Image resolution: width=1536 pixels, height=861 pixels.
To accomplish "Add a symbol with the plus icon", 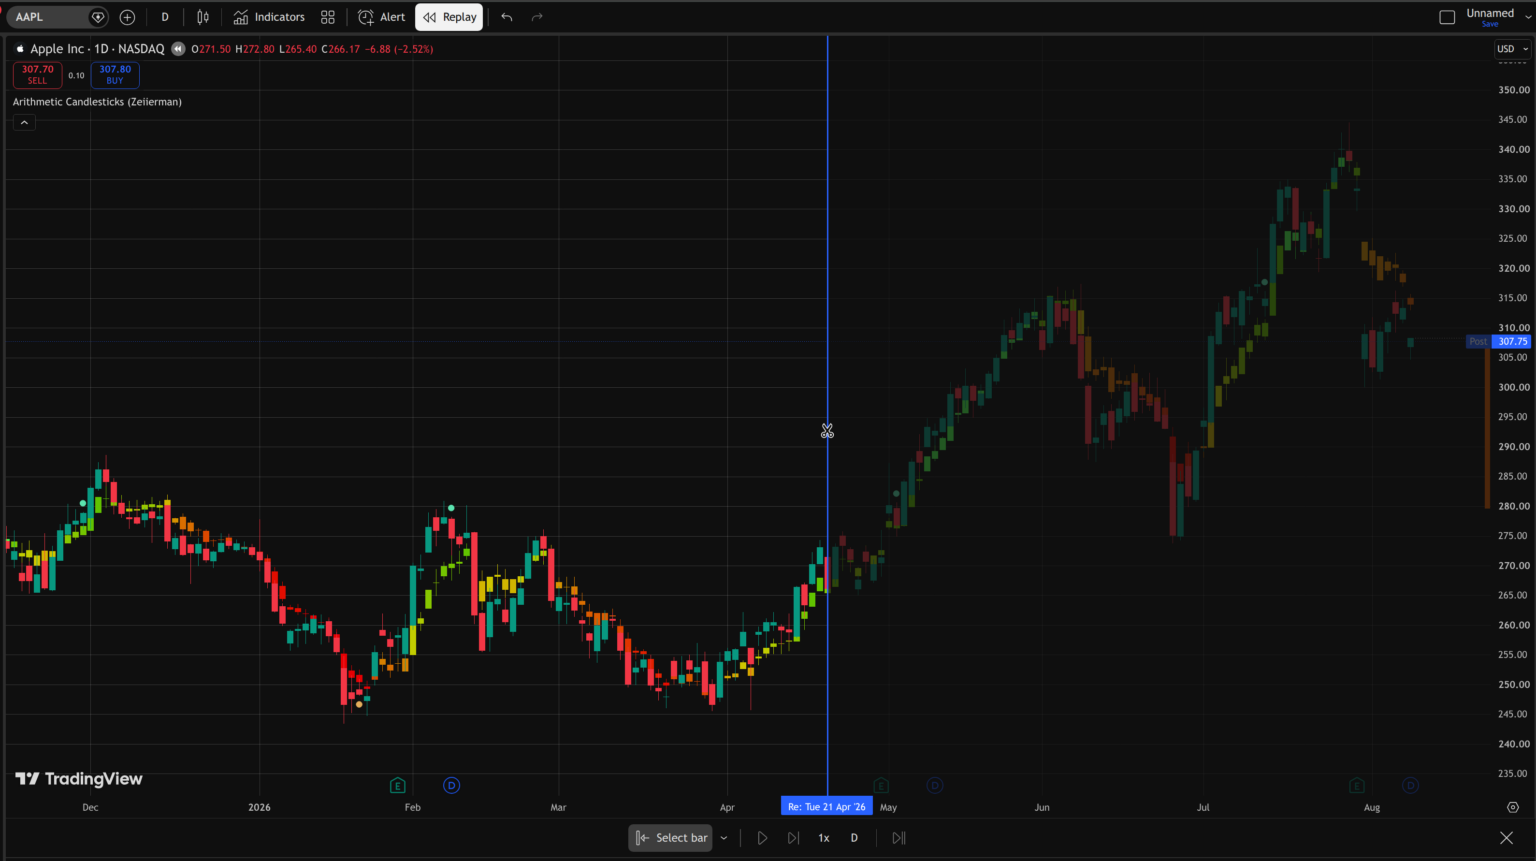I will 127,17.
